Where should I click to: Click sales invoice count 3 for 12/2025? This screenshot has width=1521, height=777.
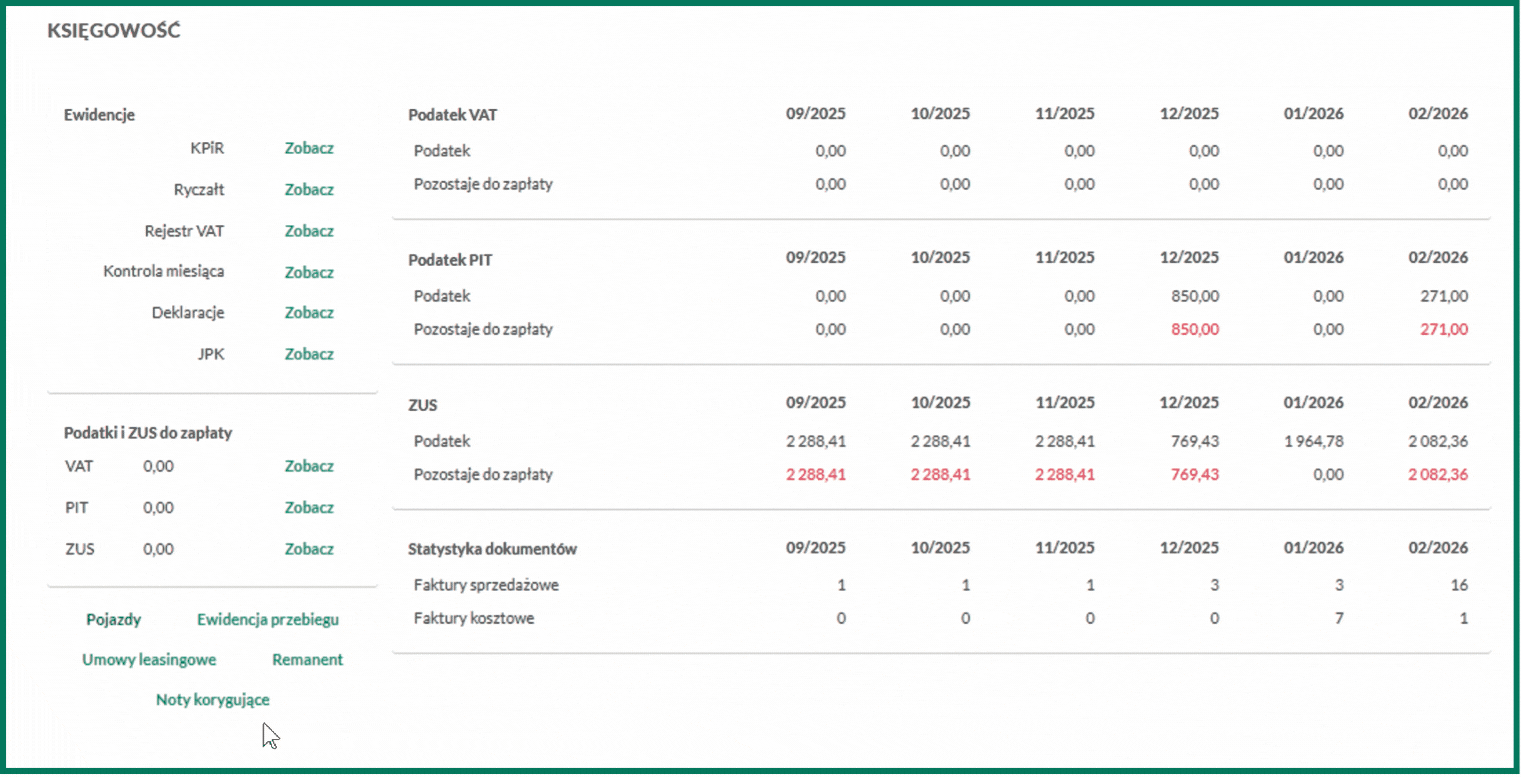tap(1215, 586)
